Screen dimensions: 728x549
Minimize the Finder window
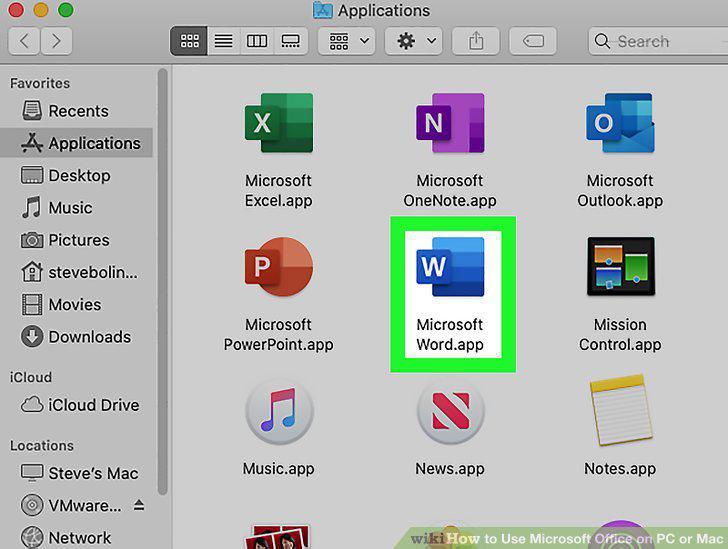click(x=41, y=10)
